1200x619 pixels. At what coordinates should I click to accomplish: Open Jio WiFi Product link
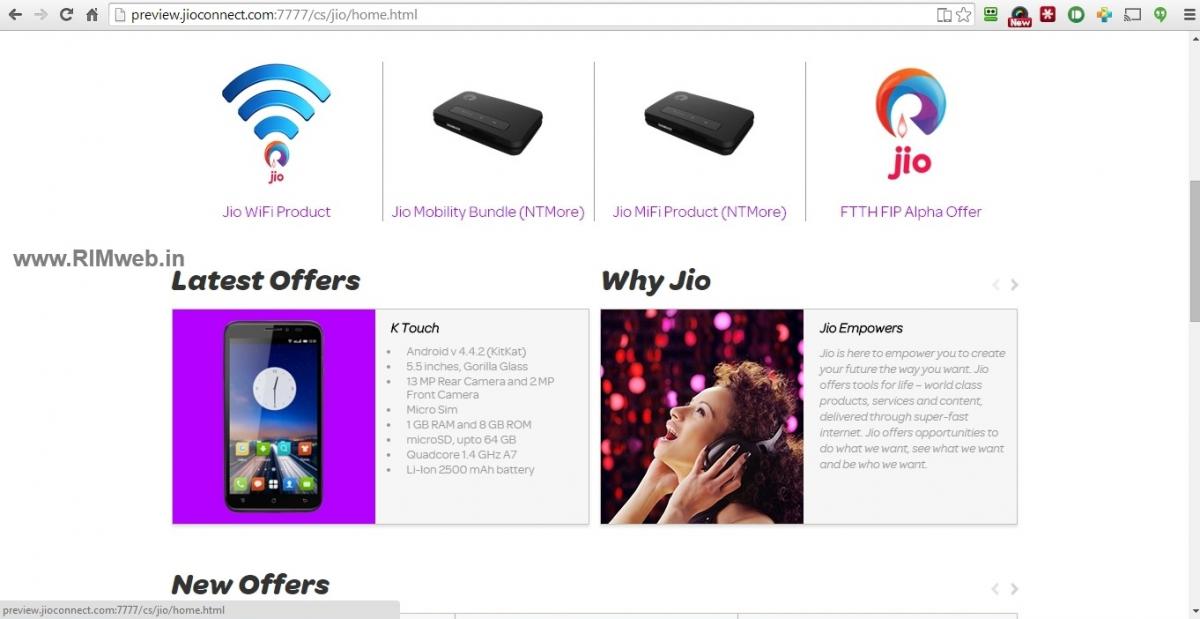click(276, 212)
